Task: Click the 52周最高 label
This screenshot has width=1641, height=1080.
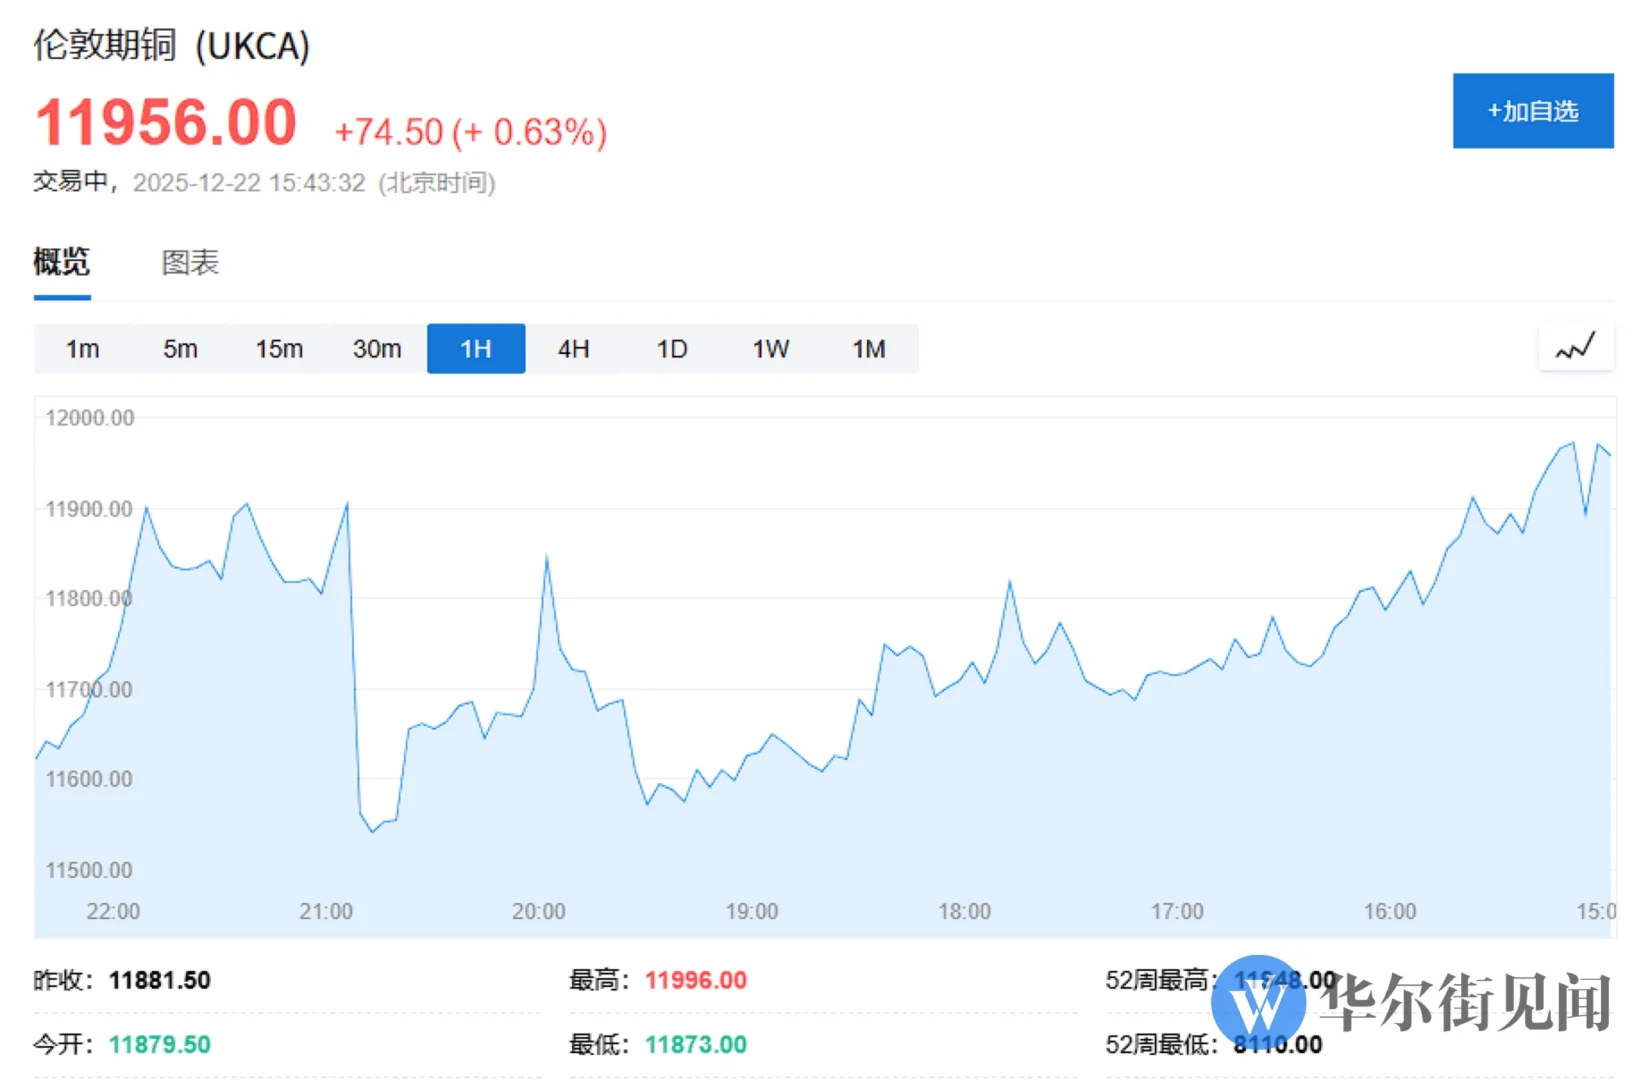Action: tap(1162, 980)
